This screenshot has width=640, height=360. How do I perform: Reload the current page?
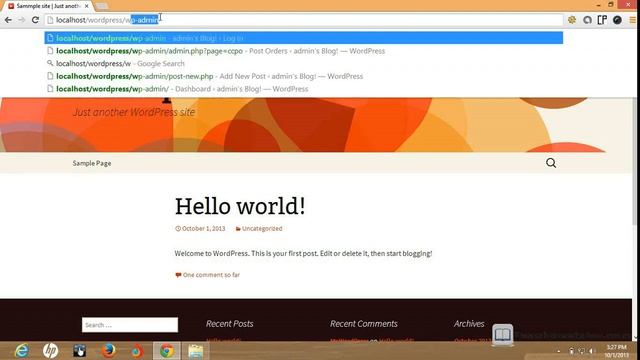click(x=36, y=20)
